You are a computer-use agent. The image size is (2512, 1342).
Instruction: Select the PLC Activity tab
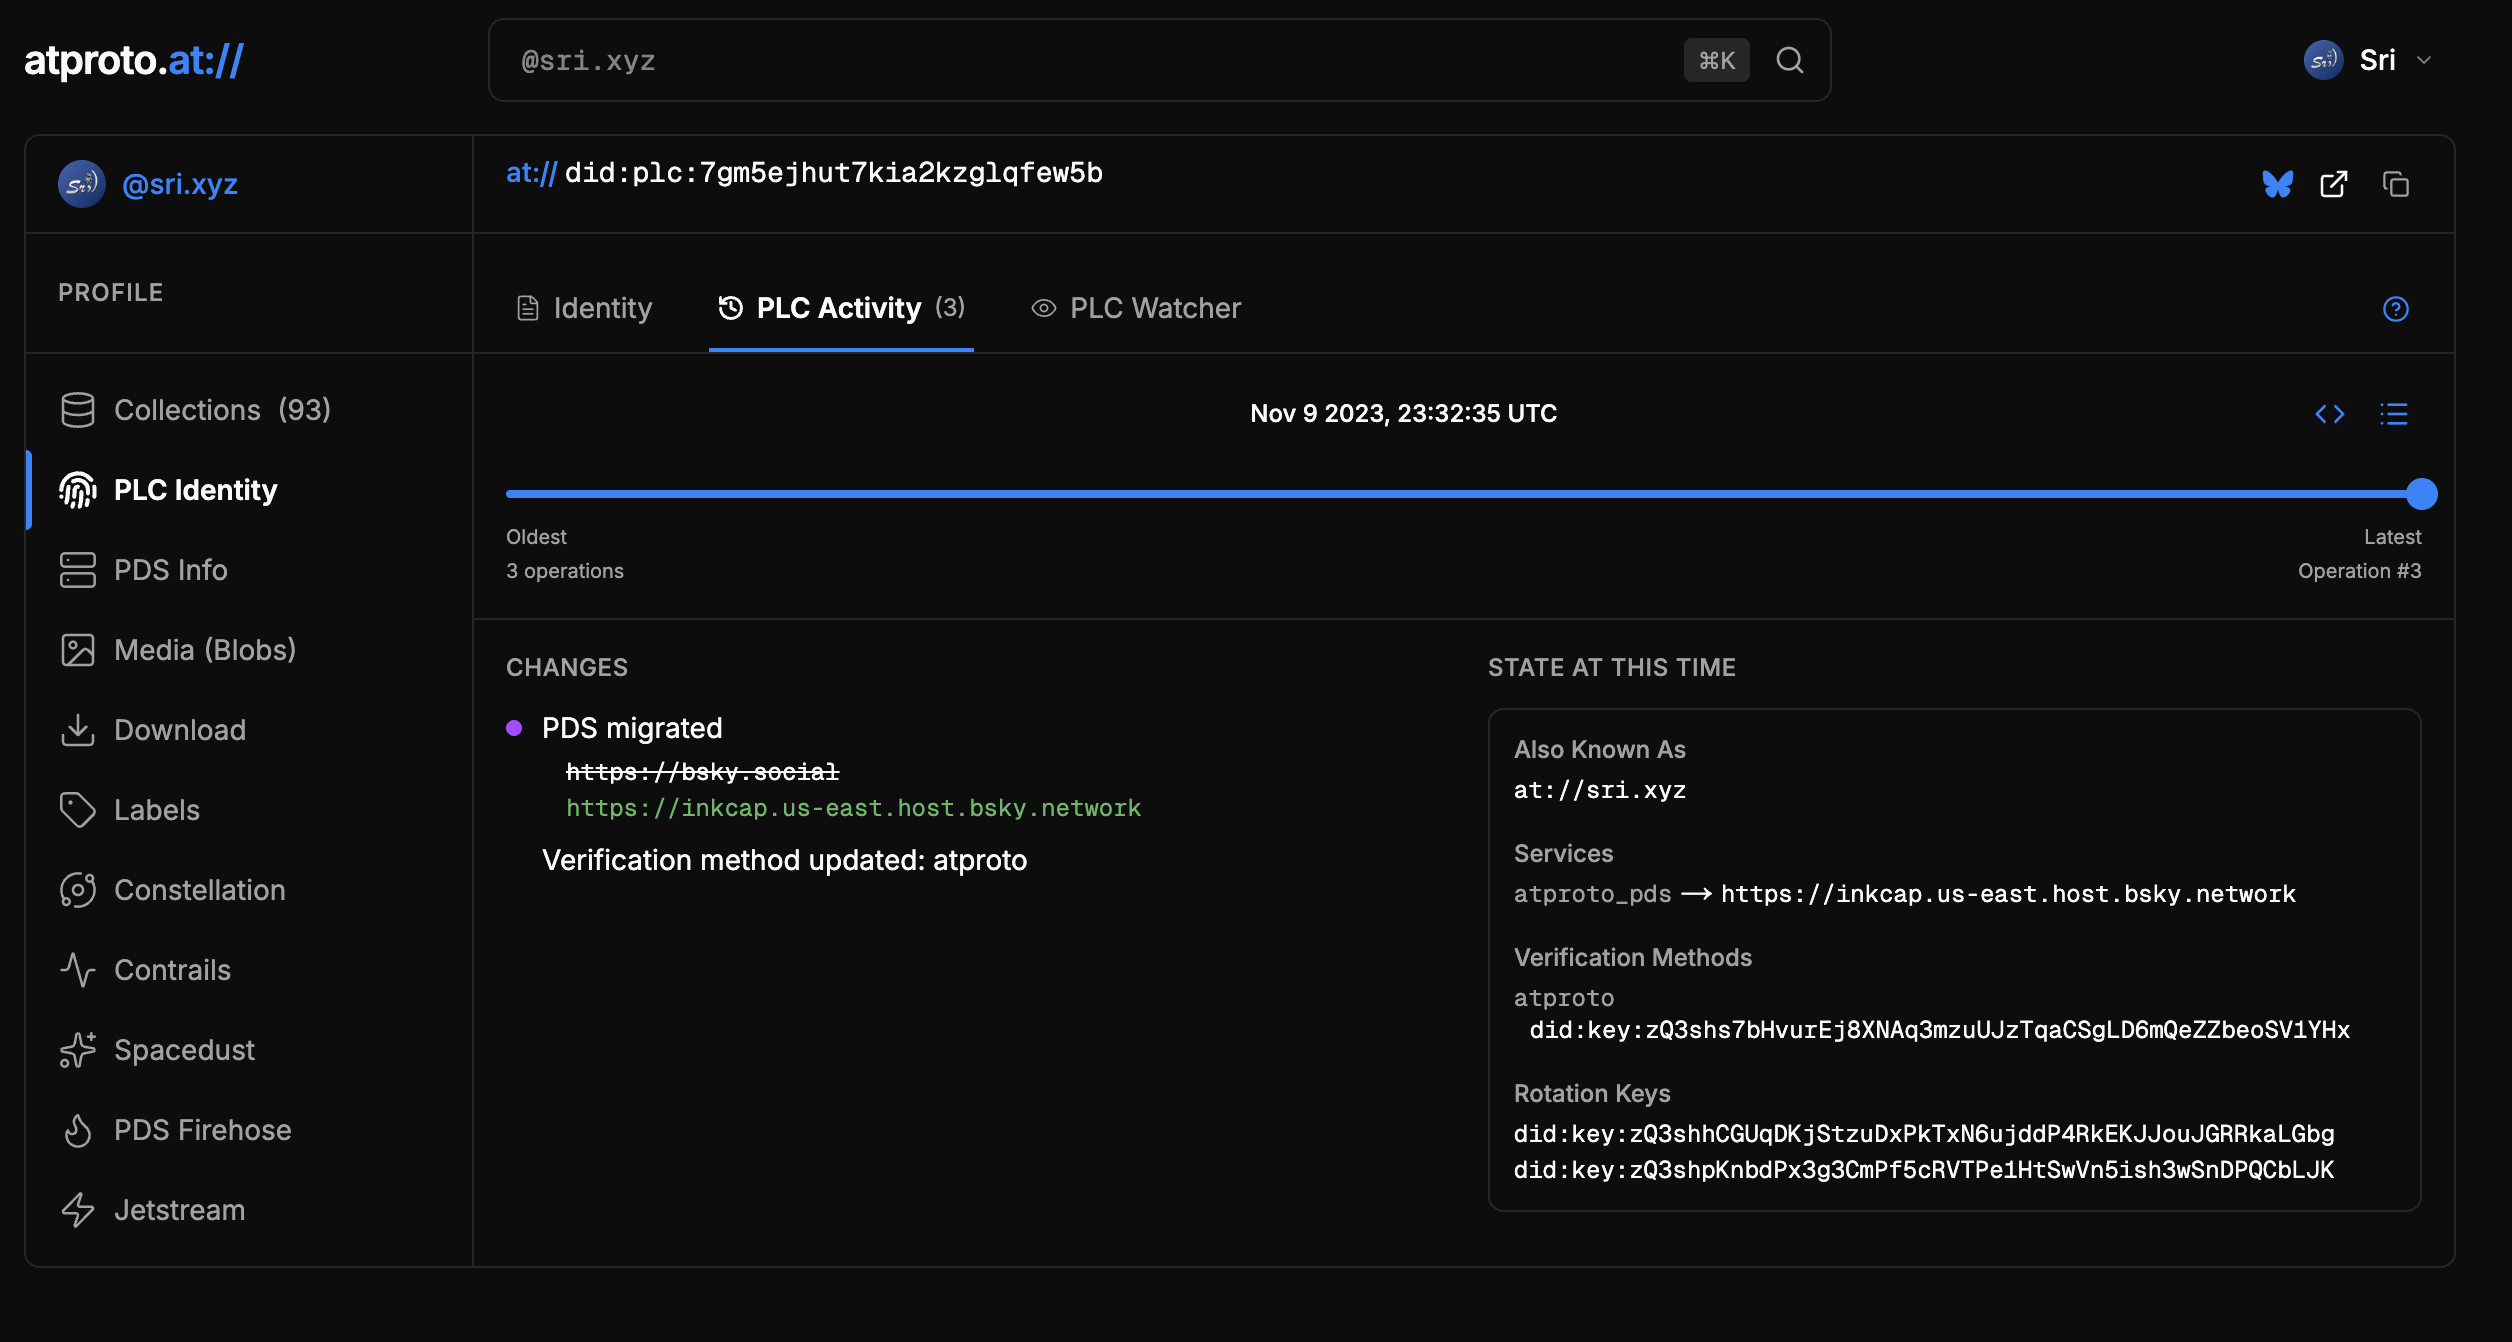click(x=840, y=308)
